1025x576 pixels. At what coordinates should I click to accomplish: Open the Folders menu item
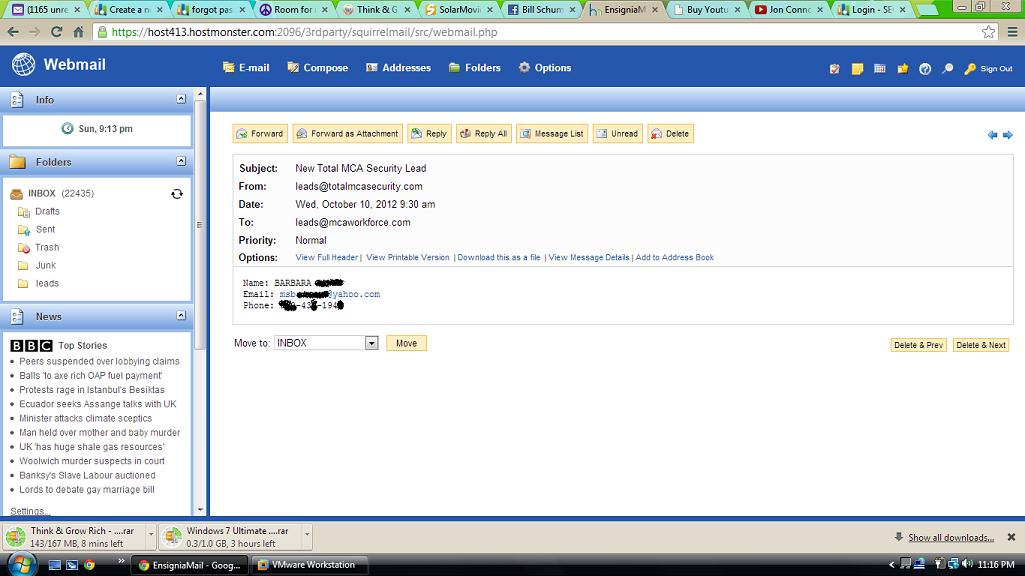pos(475,67)
